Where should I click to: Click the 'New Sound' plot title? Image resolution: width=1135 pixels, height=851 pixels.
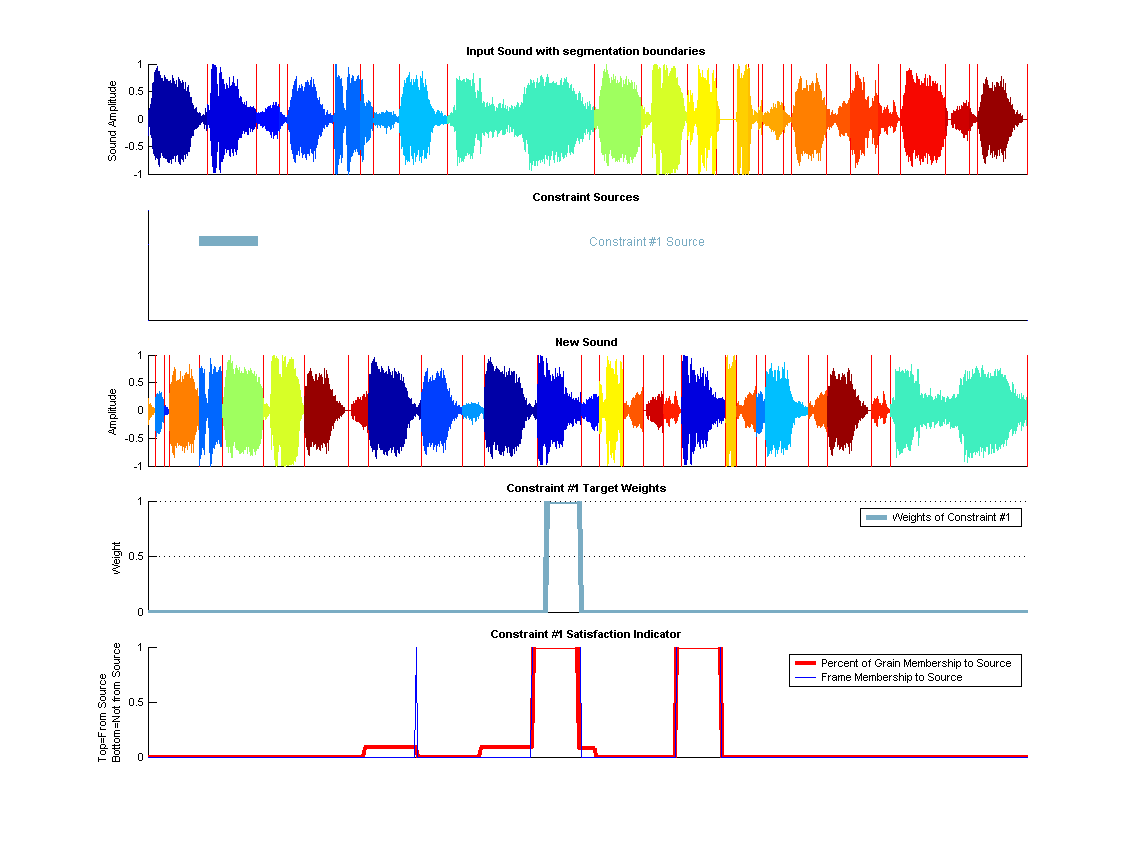(586, 342)
